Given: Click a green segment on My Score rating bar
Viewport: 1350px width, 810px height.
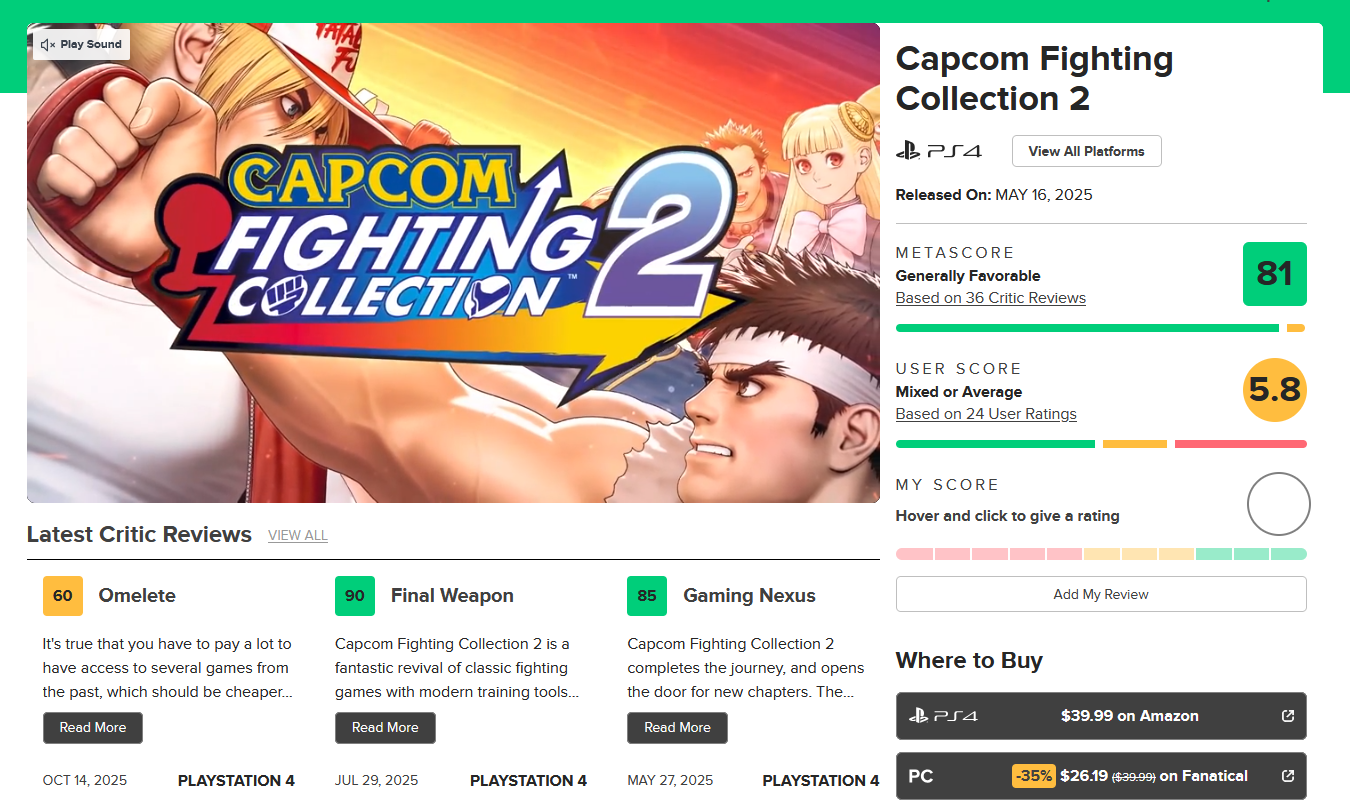Looking at the screenshot, I should click(1251, 554).
